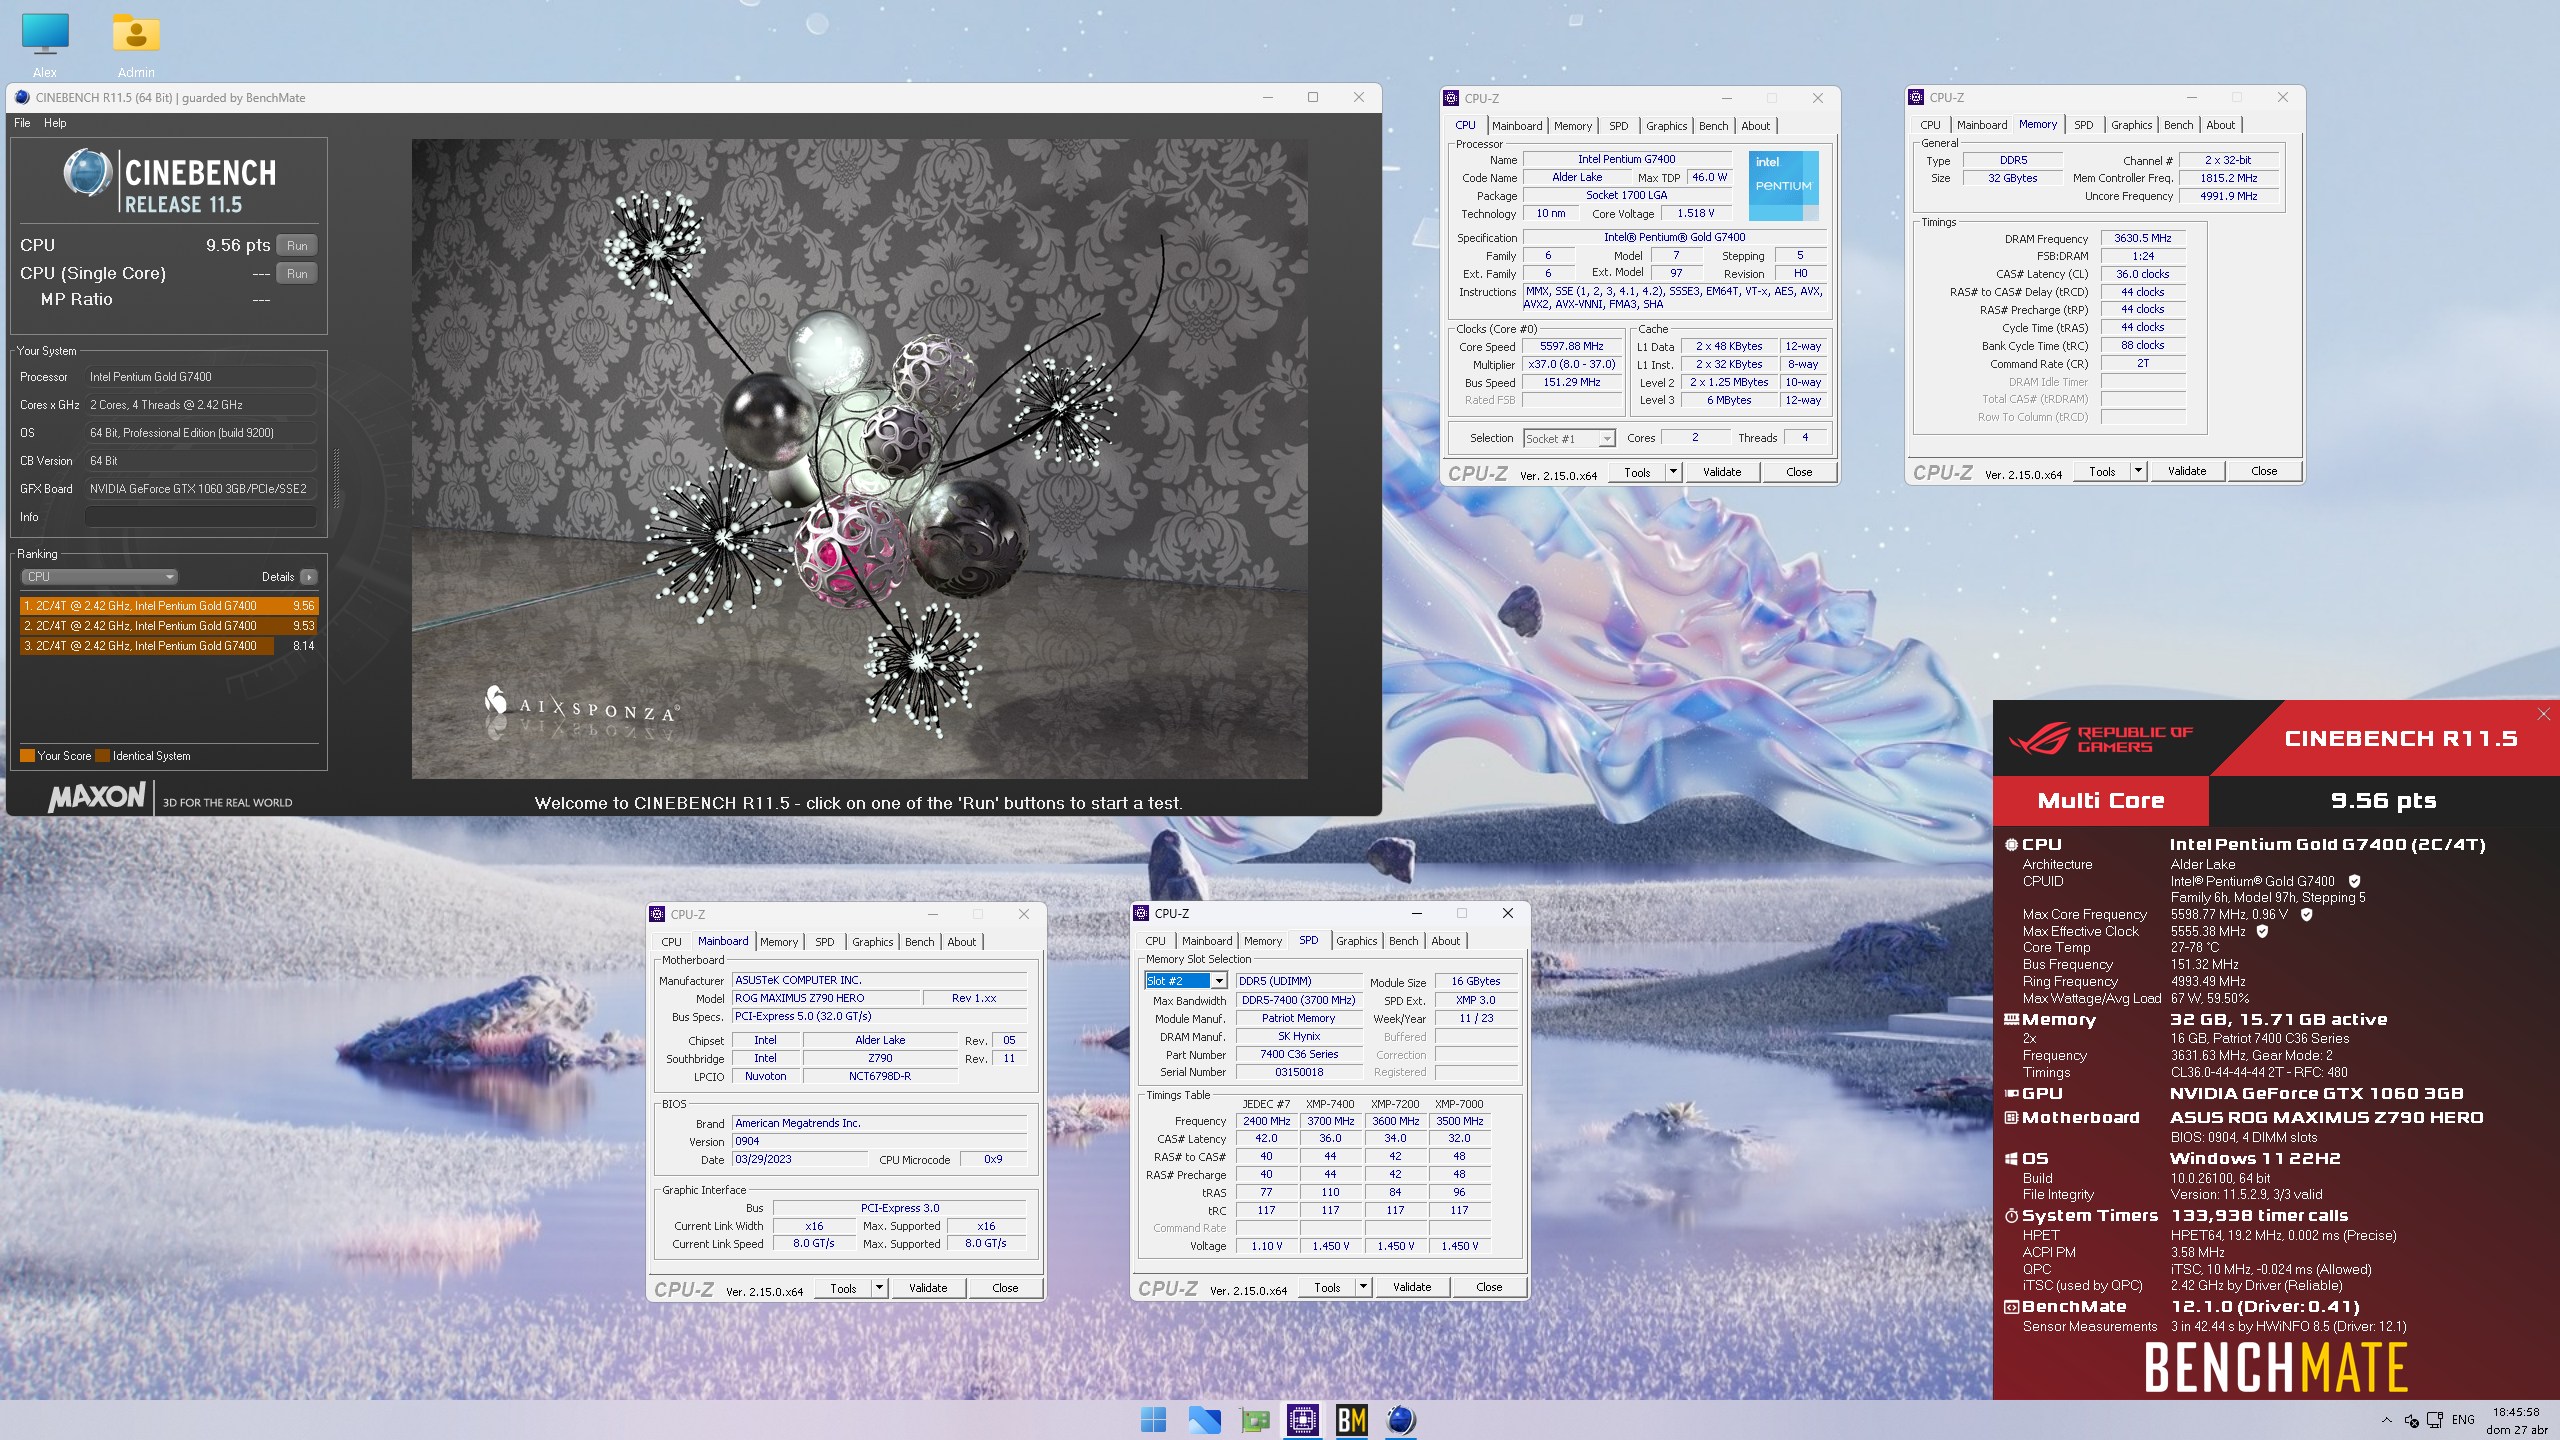2560x1440 pixels.
Task: Click the Core Speed value 5597.88 MHz
Action: click(x=1571, y=347)
